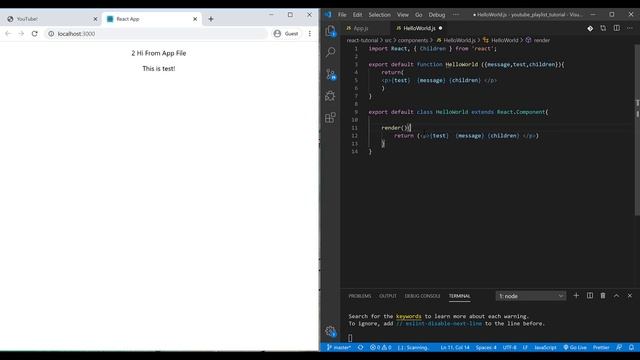This screenshot has width=640, height=360.
Task: Go forward in Chrome browser
Action: point(21,33)
